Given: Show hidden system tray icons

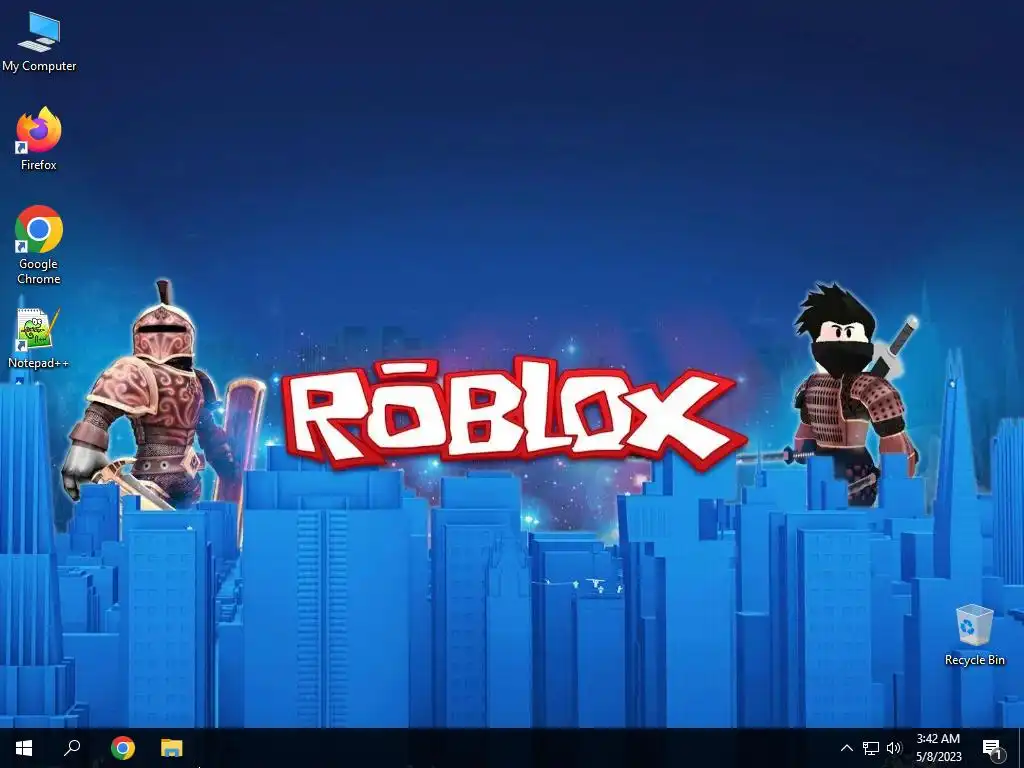Looking at the screenshot, I should point(846,748).
